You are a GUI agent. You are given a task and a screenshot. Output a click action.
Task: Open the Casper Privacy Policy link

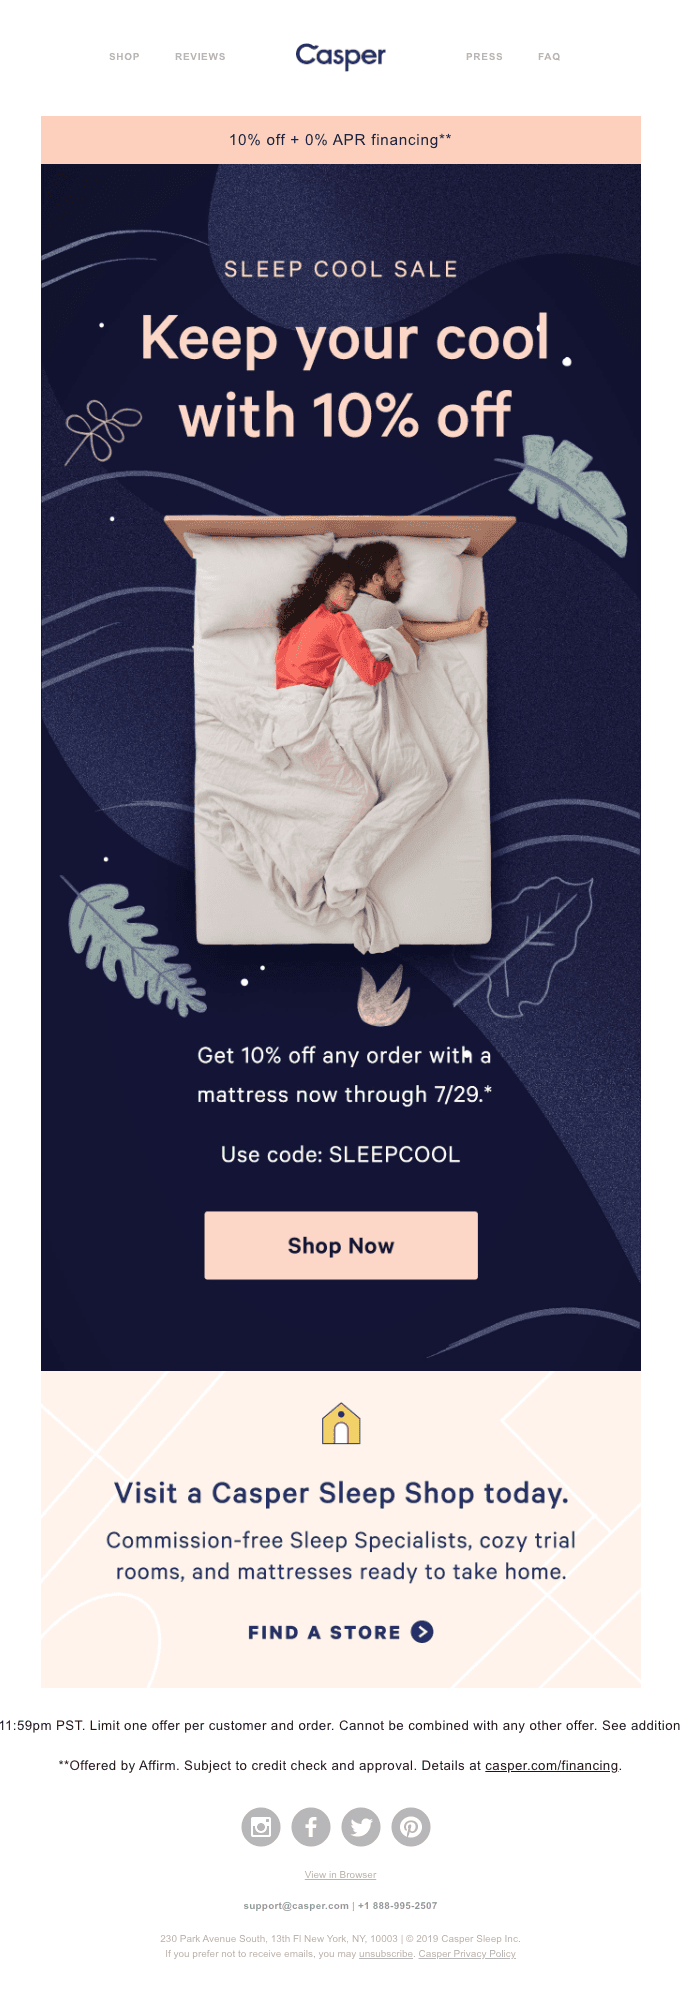pos(467,1953)
